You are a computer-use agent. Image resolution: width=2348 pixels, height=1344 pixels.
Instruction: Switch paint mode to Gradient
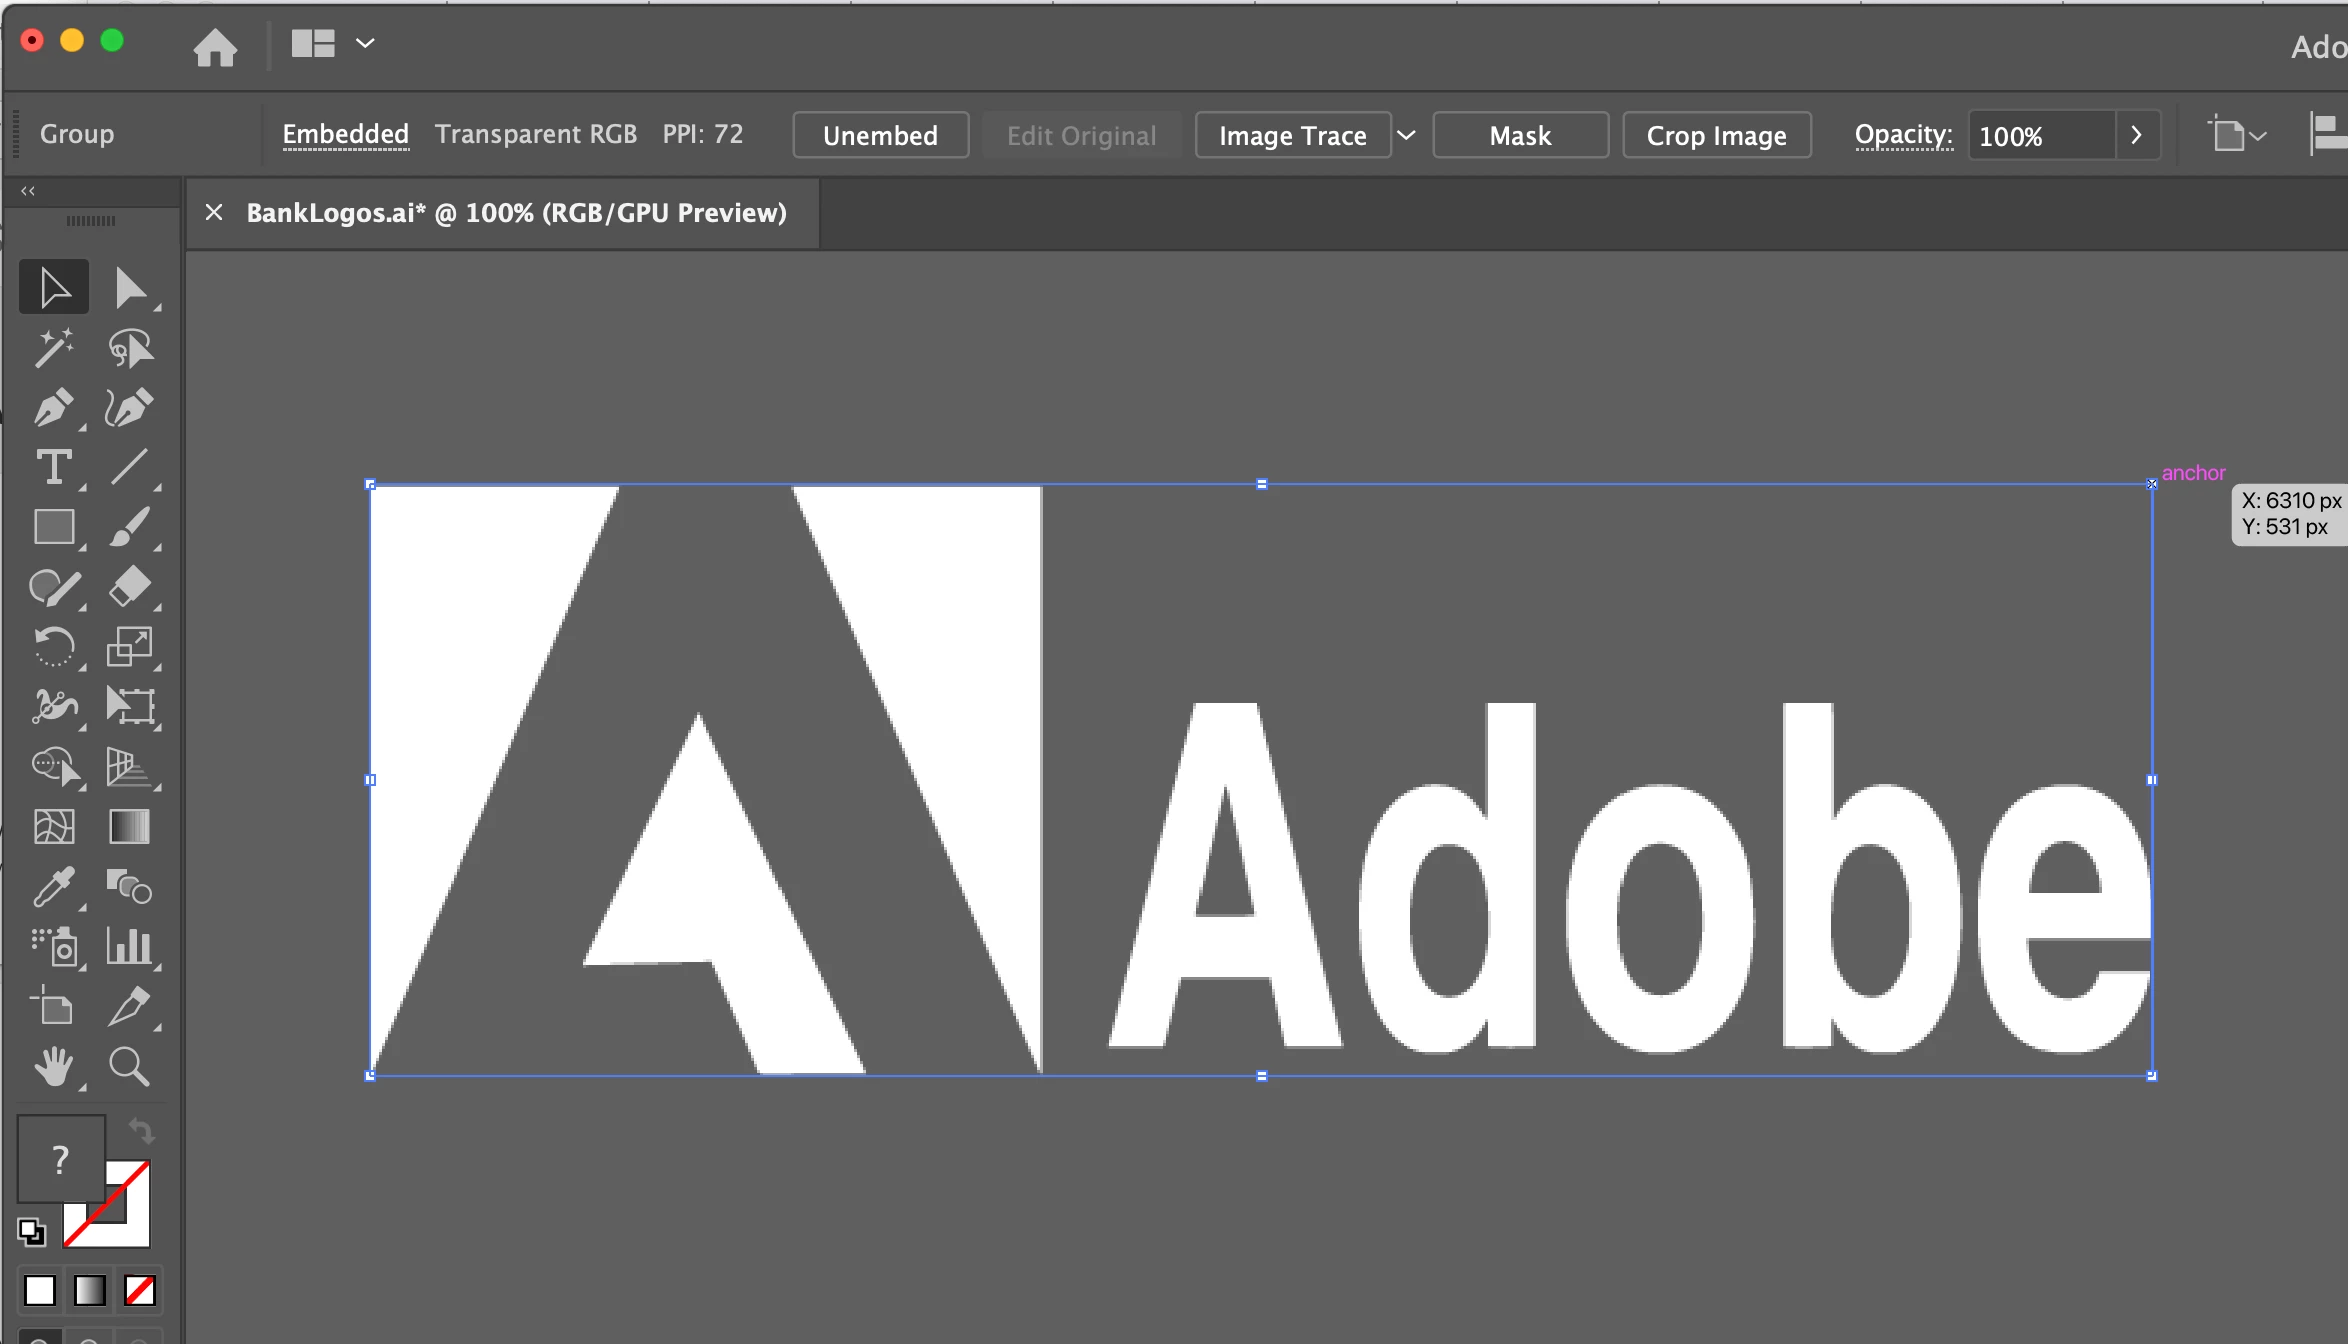90,1291
